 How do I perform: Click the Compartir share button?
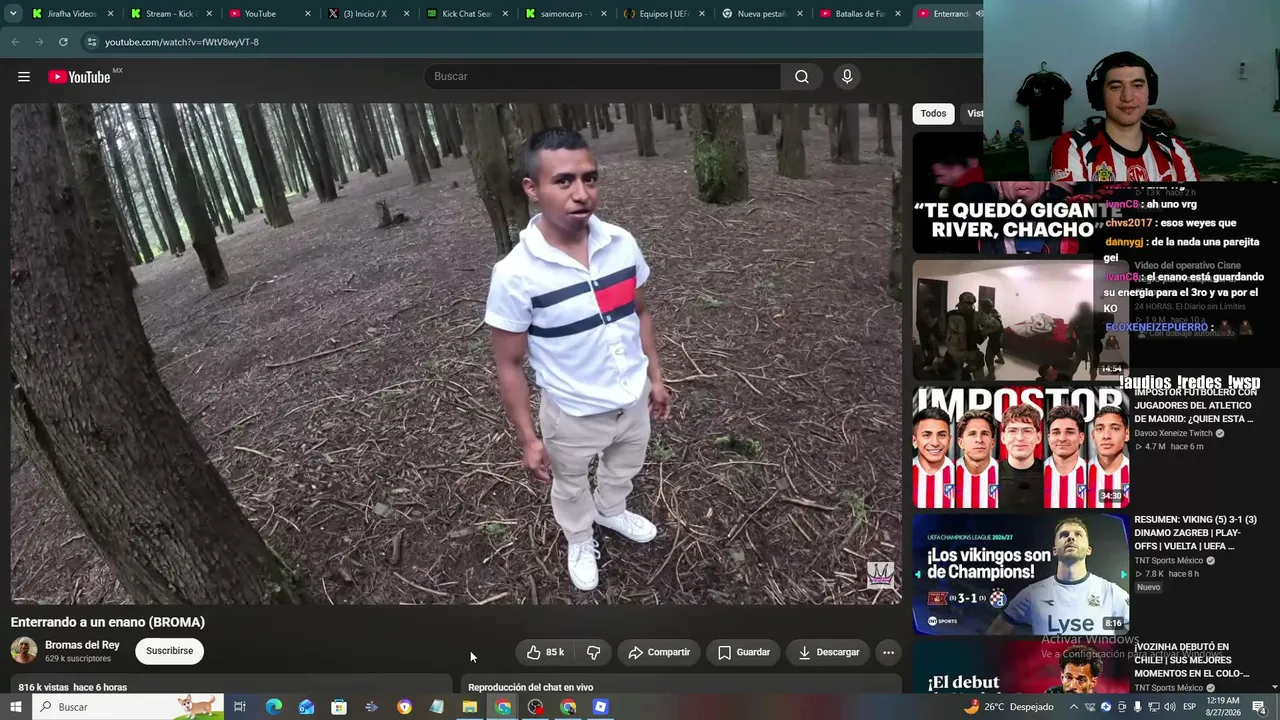[x=659, y=652]
